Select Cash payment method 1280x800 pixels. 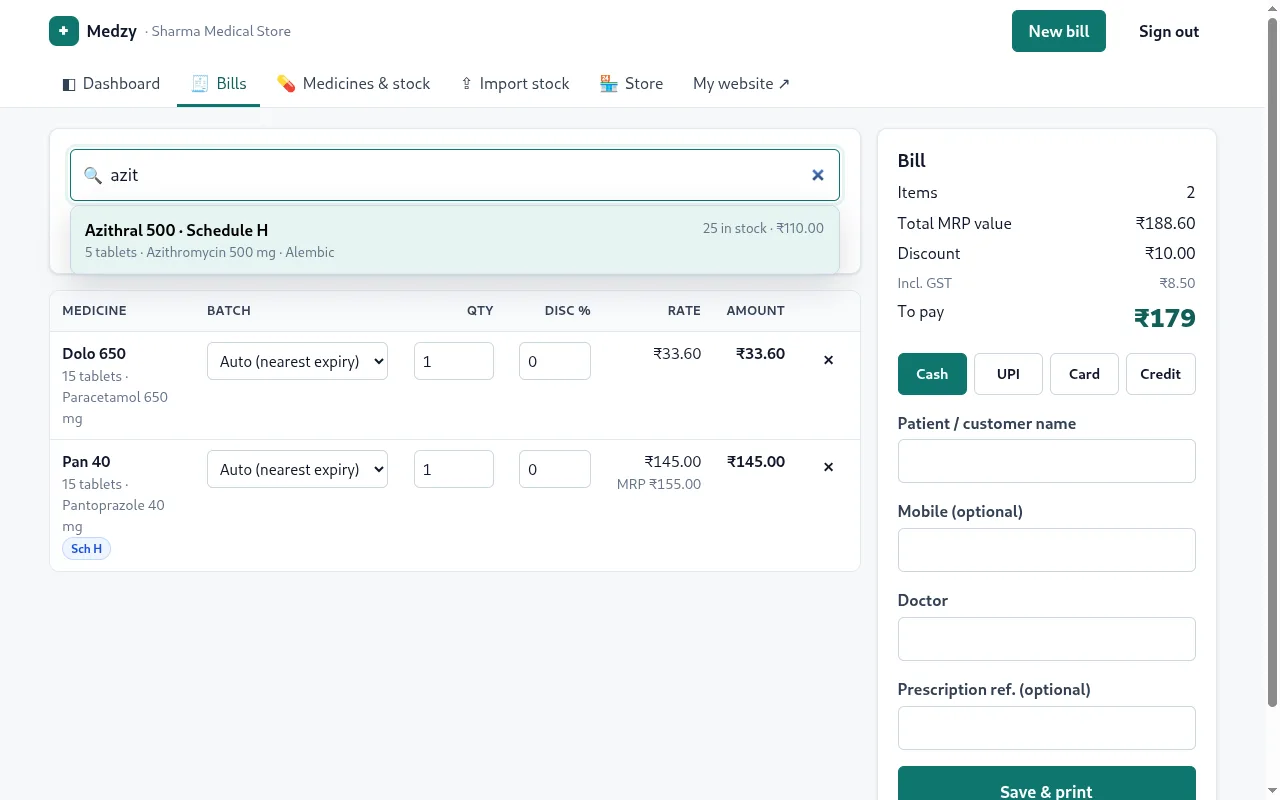click(932, 374)
